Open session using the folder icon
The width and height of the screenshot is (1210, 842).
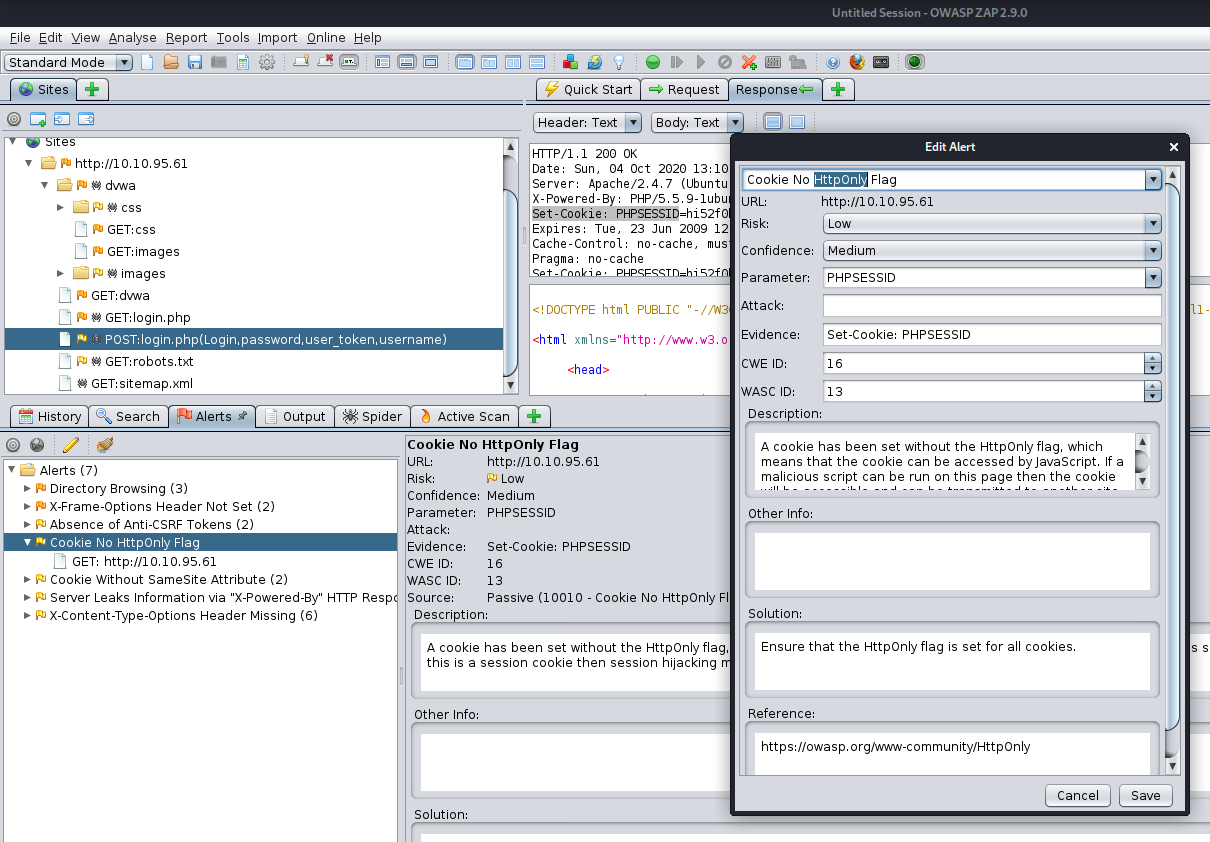pos(171,62)
